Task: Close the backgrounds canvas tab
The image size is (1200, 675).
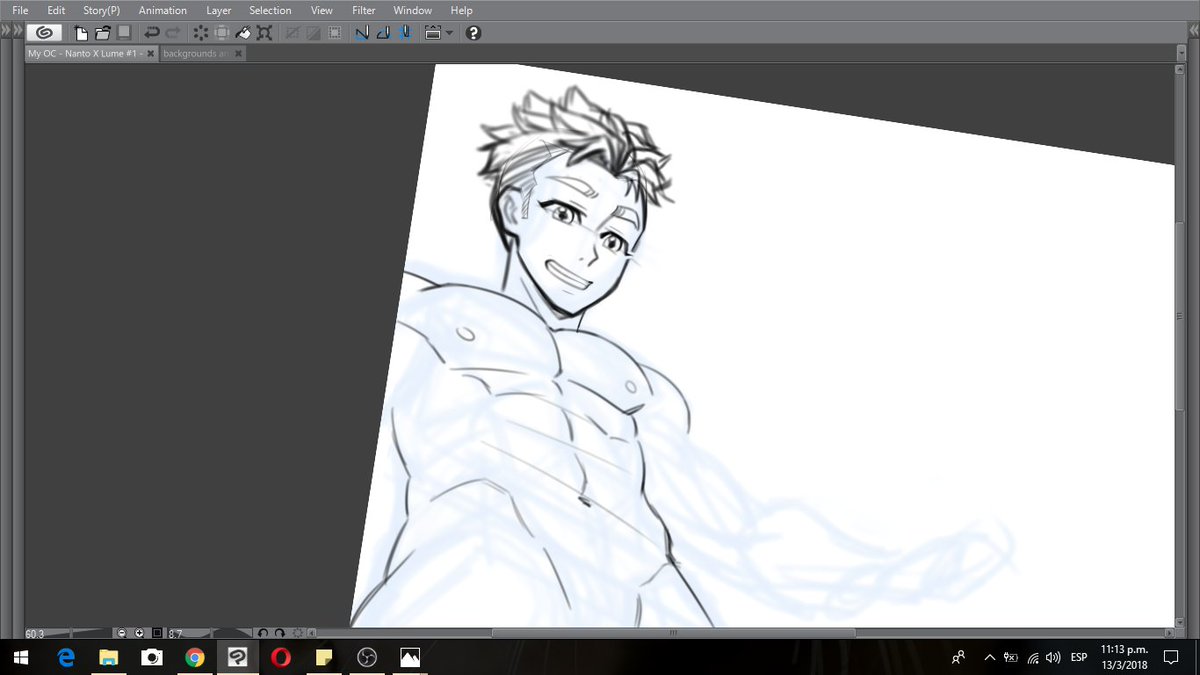Action: 238,53
